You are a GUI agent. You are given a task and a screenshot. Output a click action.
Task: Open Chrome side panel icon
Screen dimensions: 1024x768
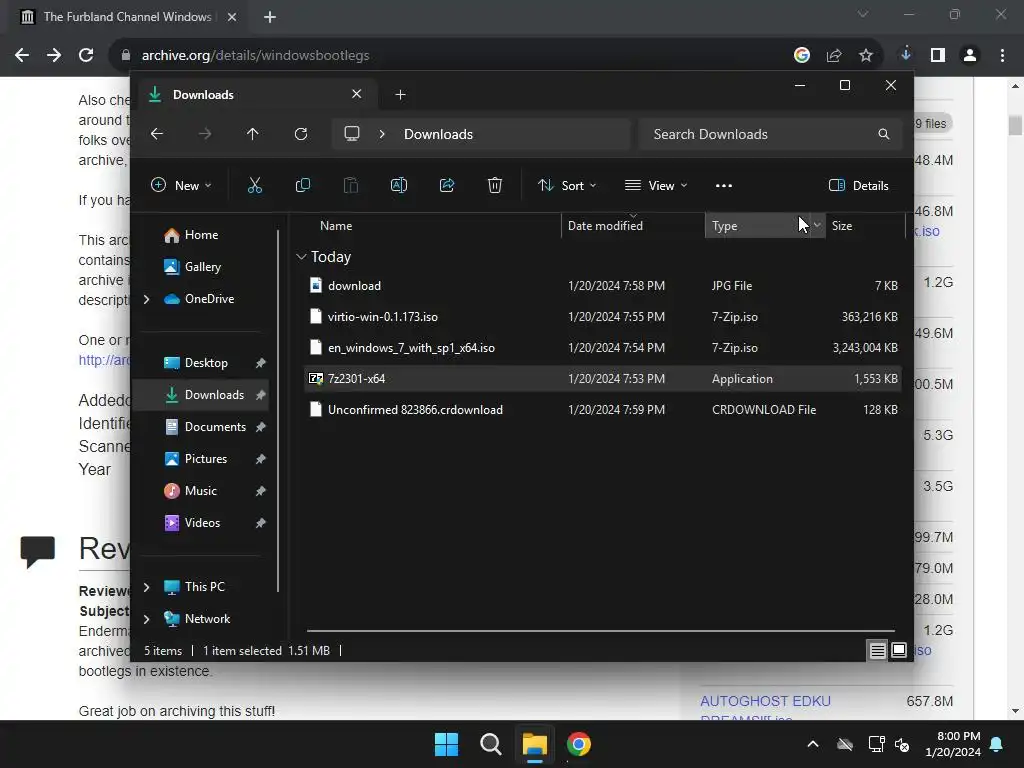pyautogui.click(x=938, y=56)
